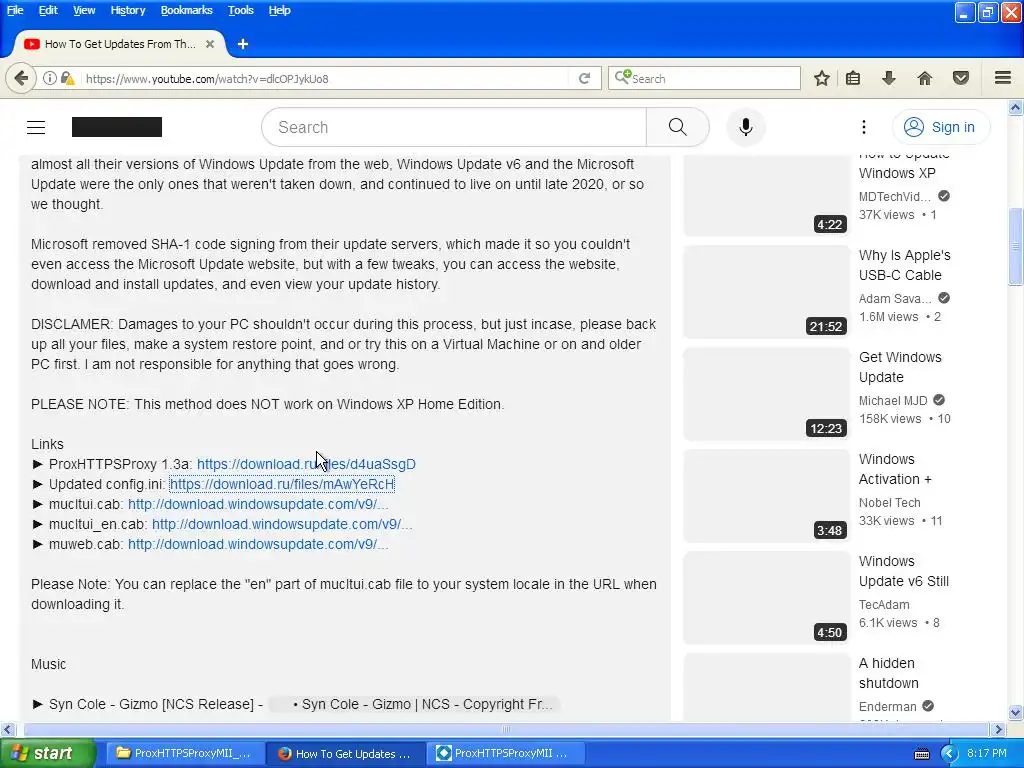Click the vertical scrollbar down arrow
This screenshot has height=768, width=1024.
(1016, 712)
